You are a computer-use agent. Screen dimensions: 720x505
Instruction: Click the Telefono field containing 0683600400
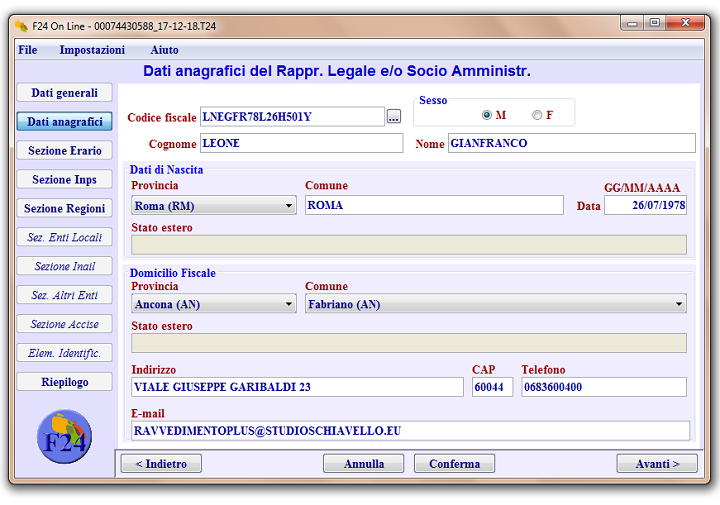coord(604,387)
